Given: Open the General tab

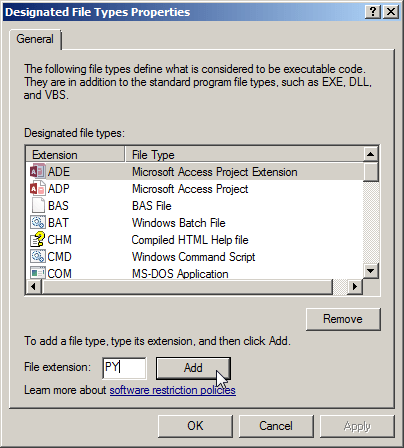Looking at the screenshot, I should pyautogui.click(x=35, y=39).
